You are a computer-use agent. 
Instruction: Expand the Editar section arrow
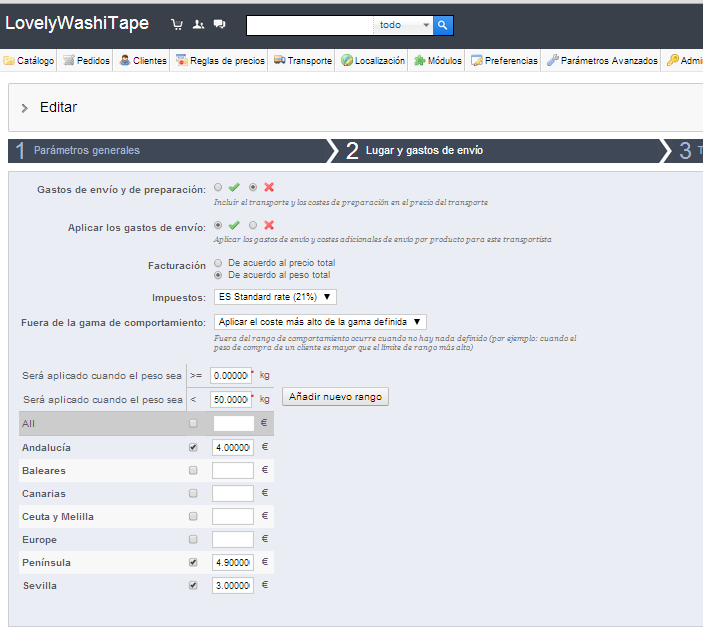coord(25,108)
